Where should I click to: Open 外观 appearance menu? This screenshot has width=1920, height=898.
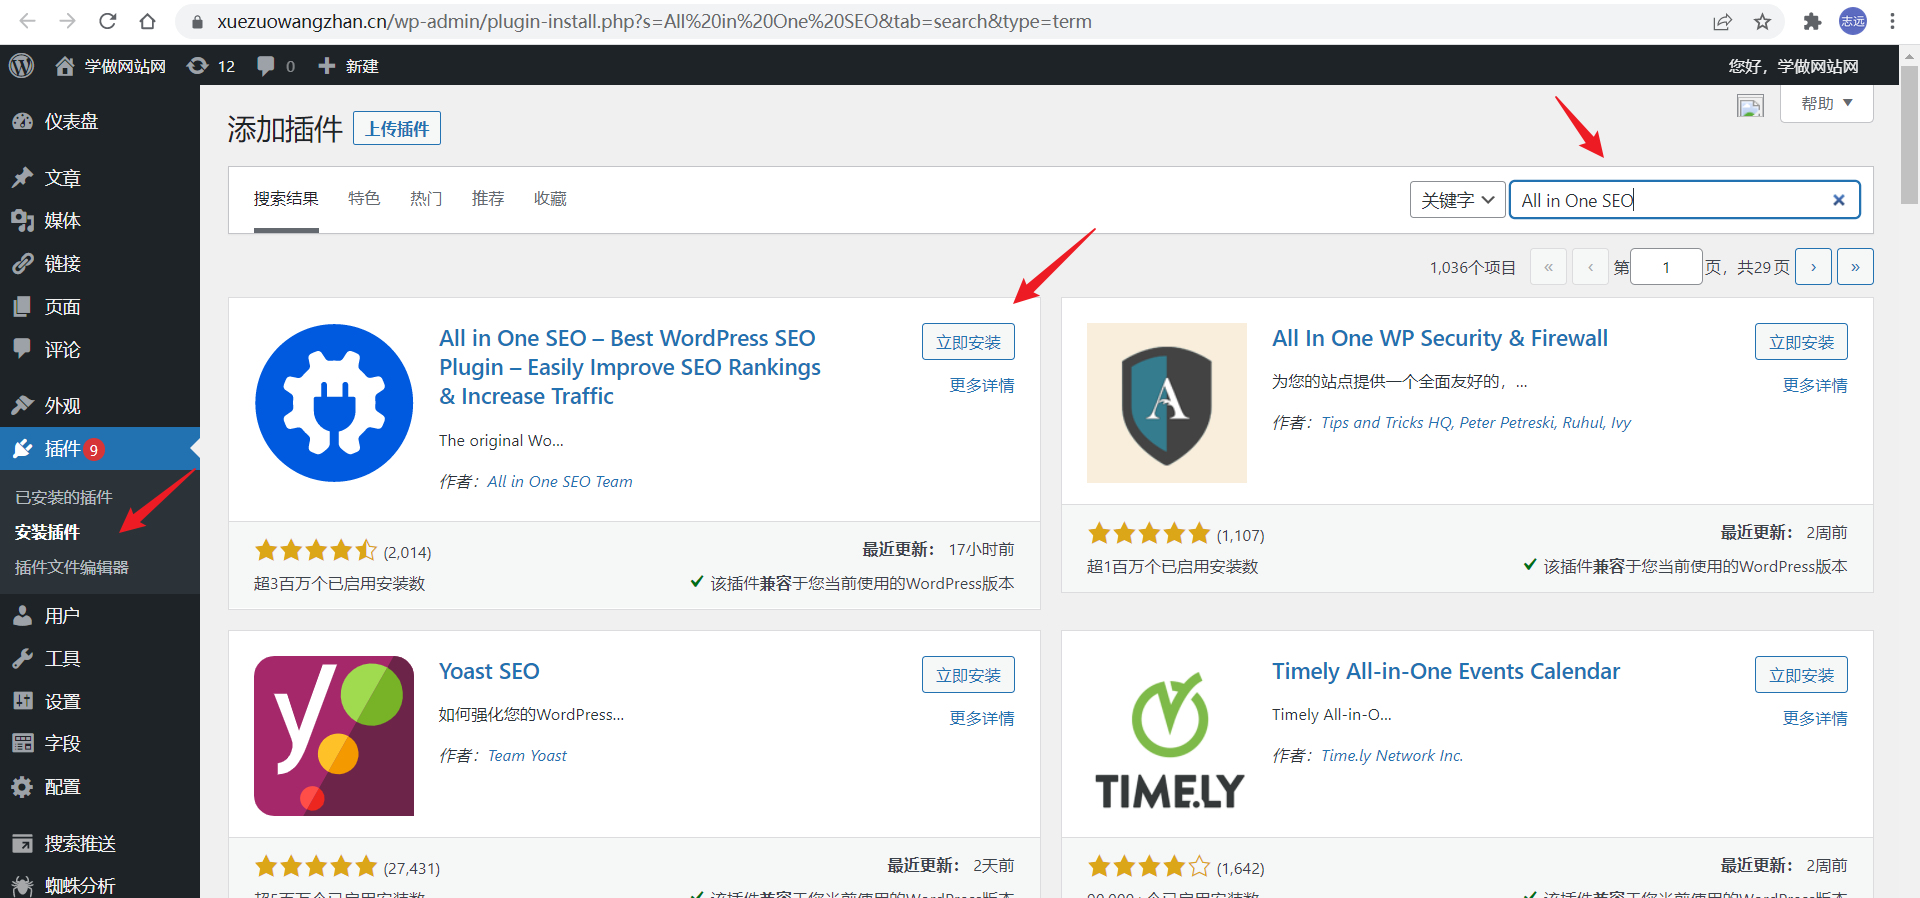point(100,406)
